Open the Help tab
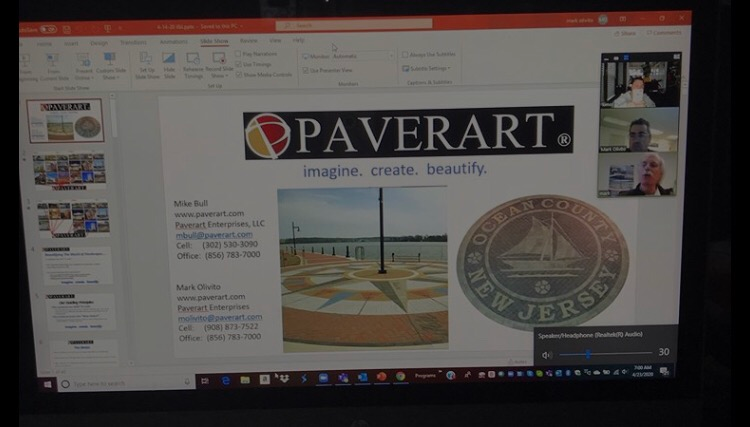Screen dimensions: 750x427 pyautogui.click(x=298, y=40)
